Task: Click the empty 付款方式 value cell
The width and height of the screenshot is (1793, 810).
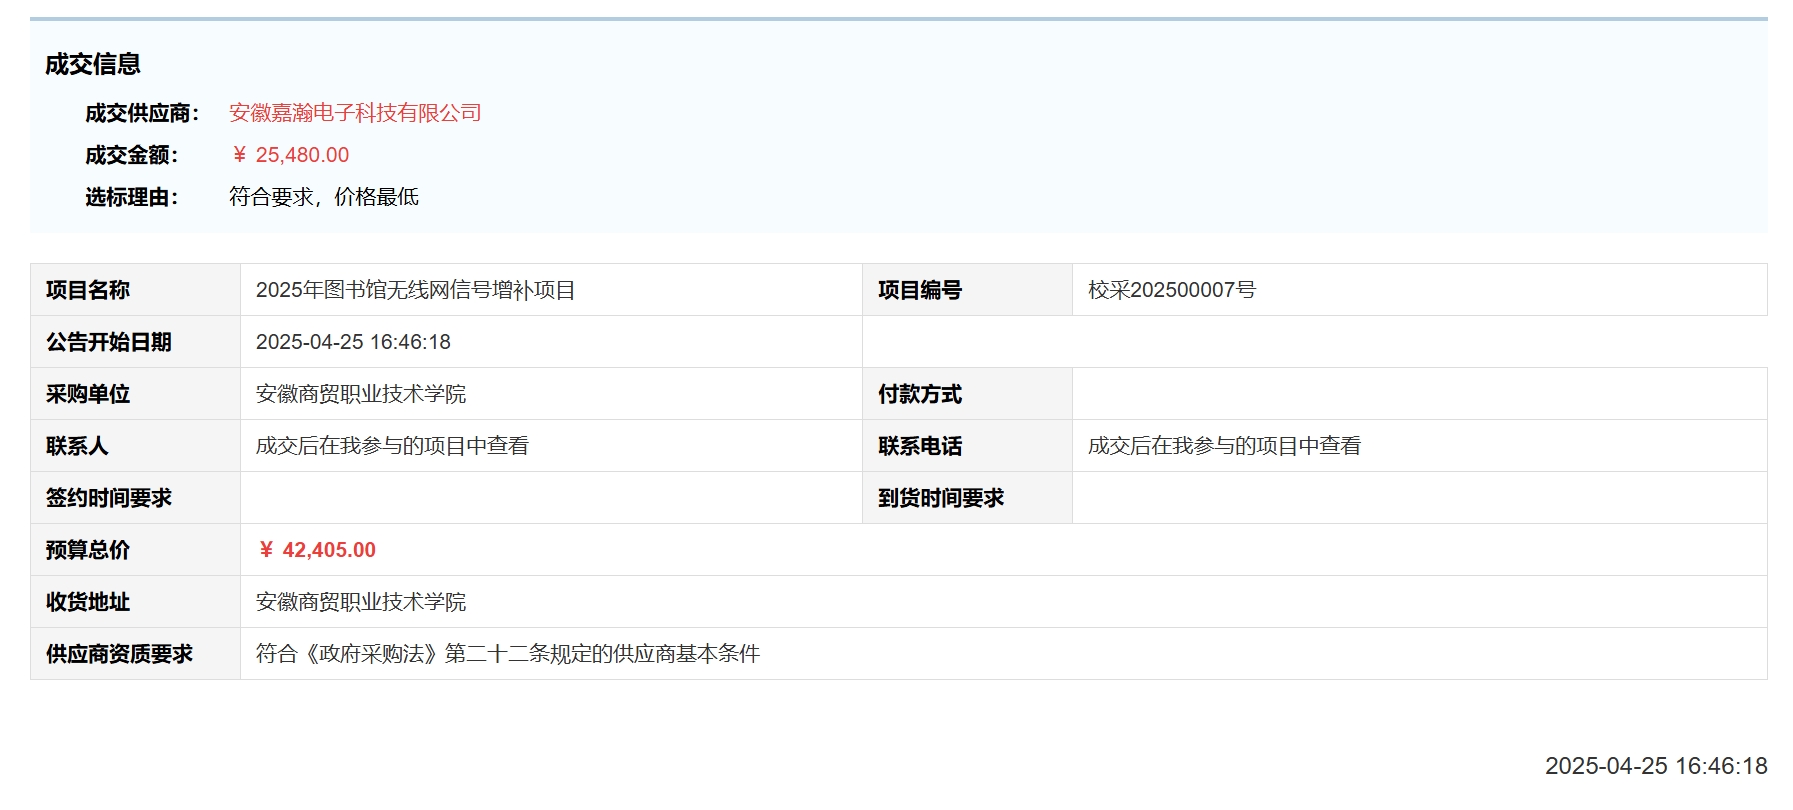Action: click(x=1418, y=394)
